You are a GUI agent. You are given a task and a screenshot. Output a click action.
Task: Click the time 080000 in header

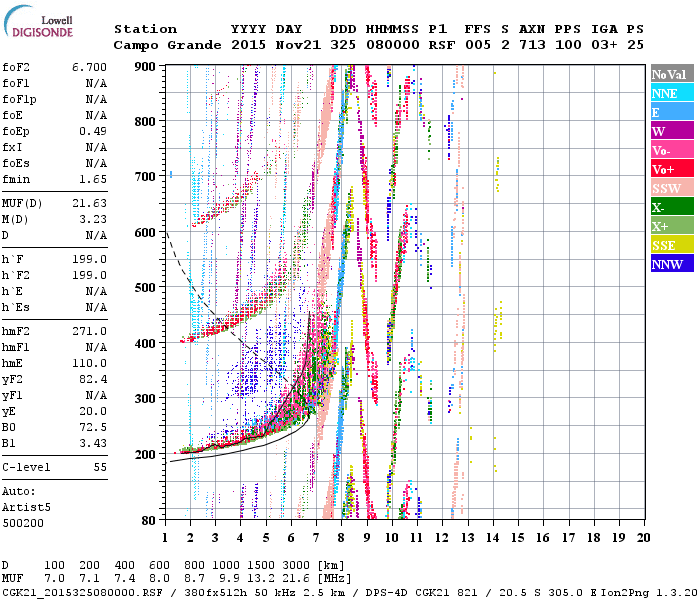(392, 45)
